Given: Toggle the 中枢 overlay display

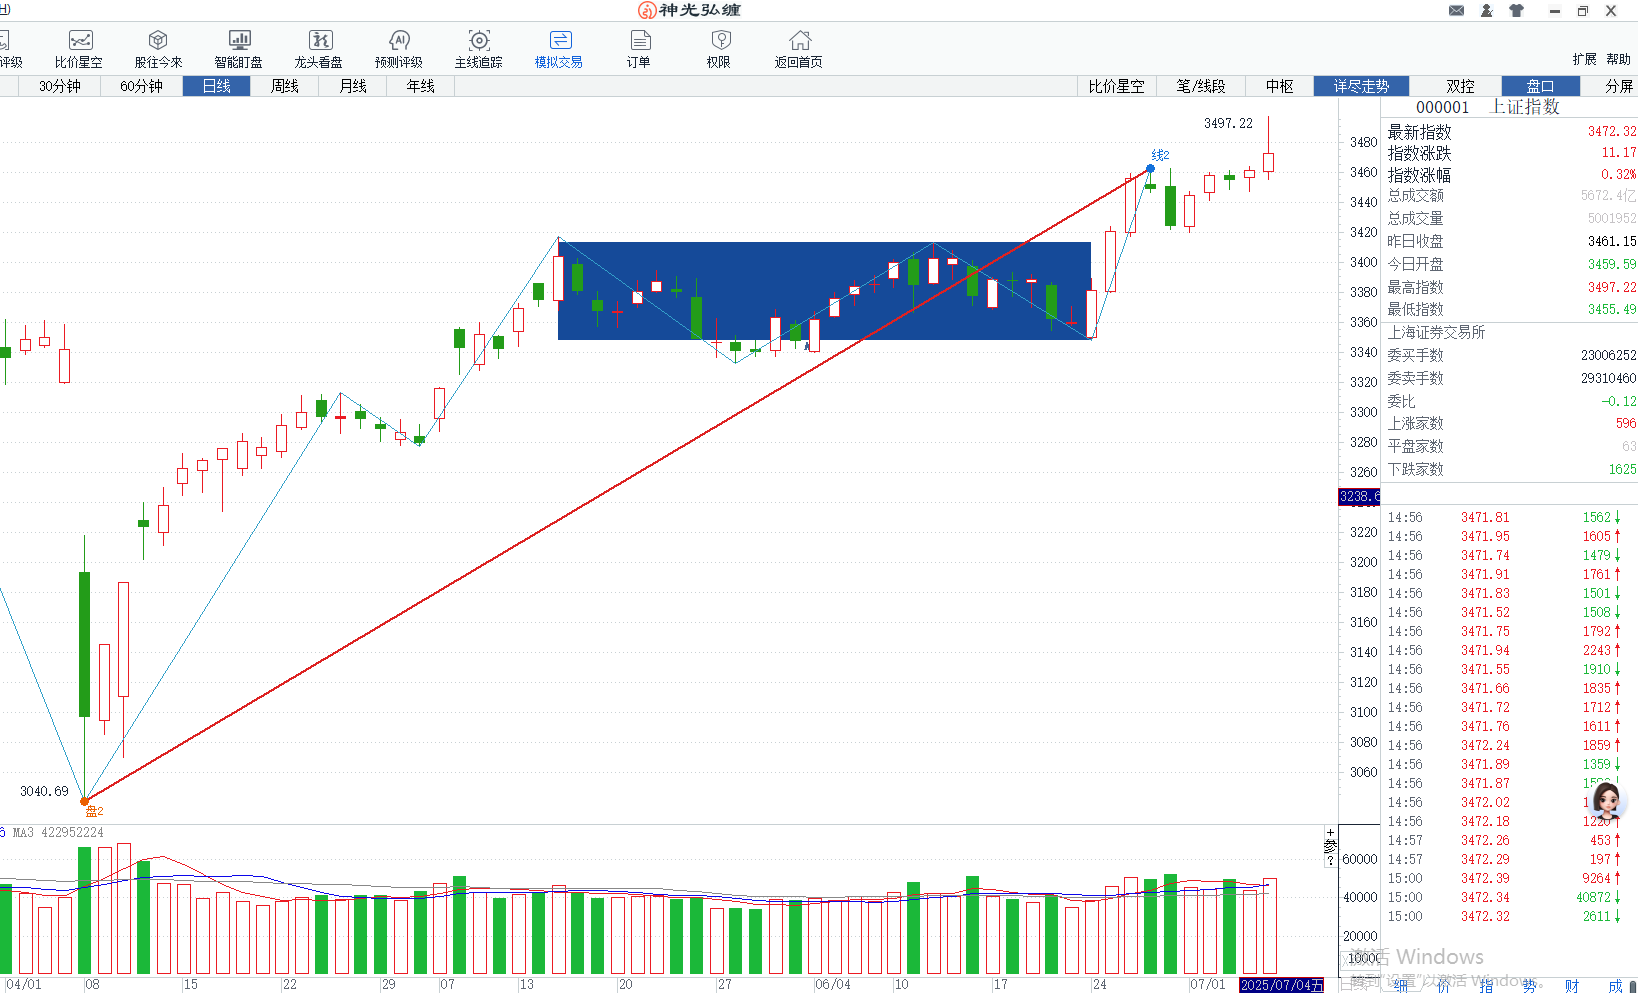Looking at the screenshot, I should point(1279,86).
